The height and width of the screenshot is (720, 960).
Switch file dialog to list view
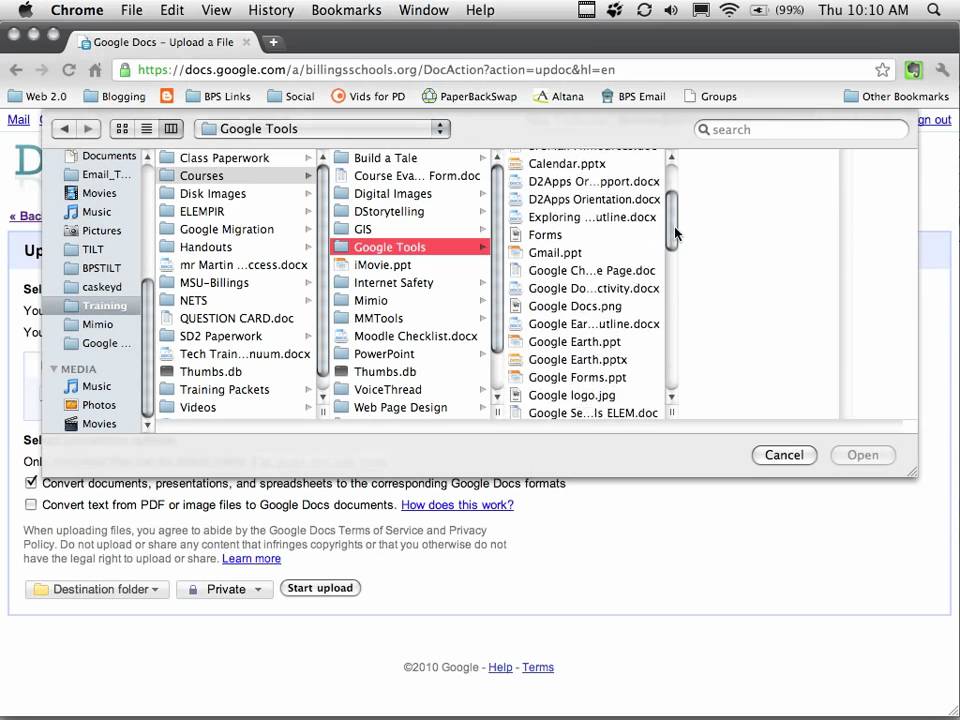point(146,129)
